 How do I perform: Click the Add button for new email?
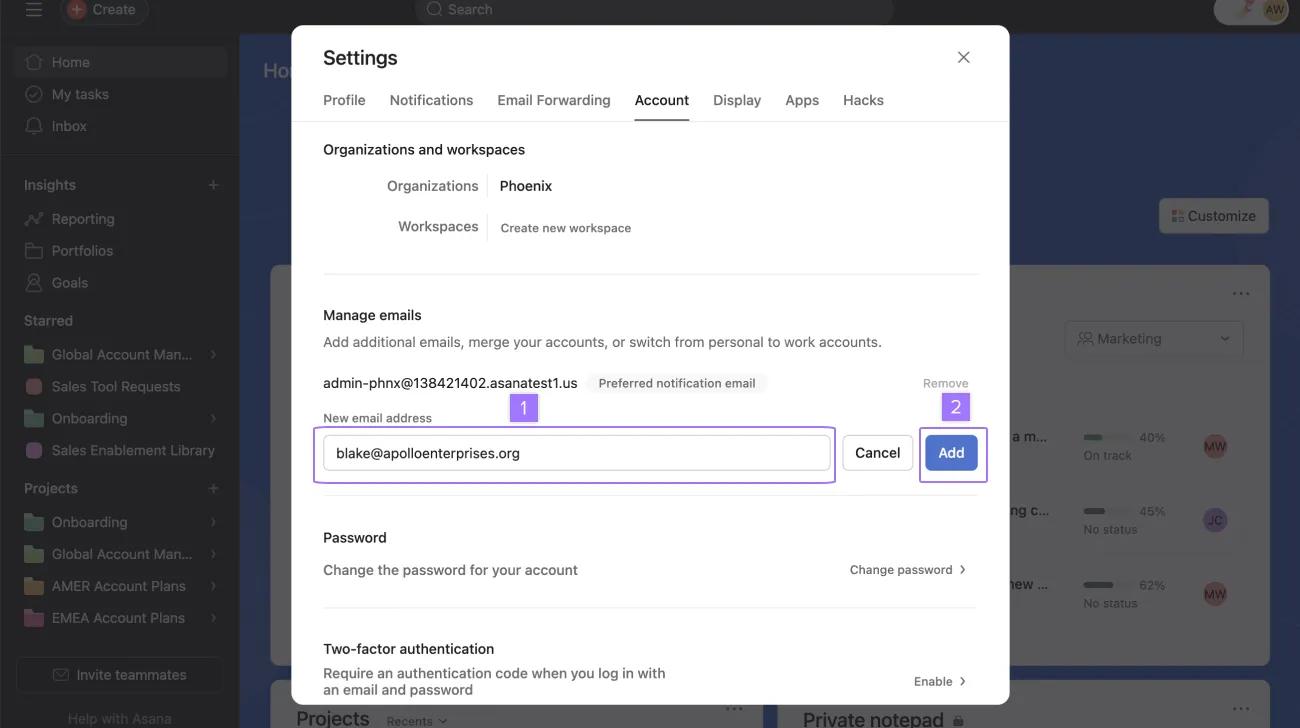click(950, 450)
